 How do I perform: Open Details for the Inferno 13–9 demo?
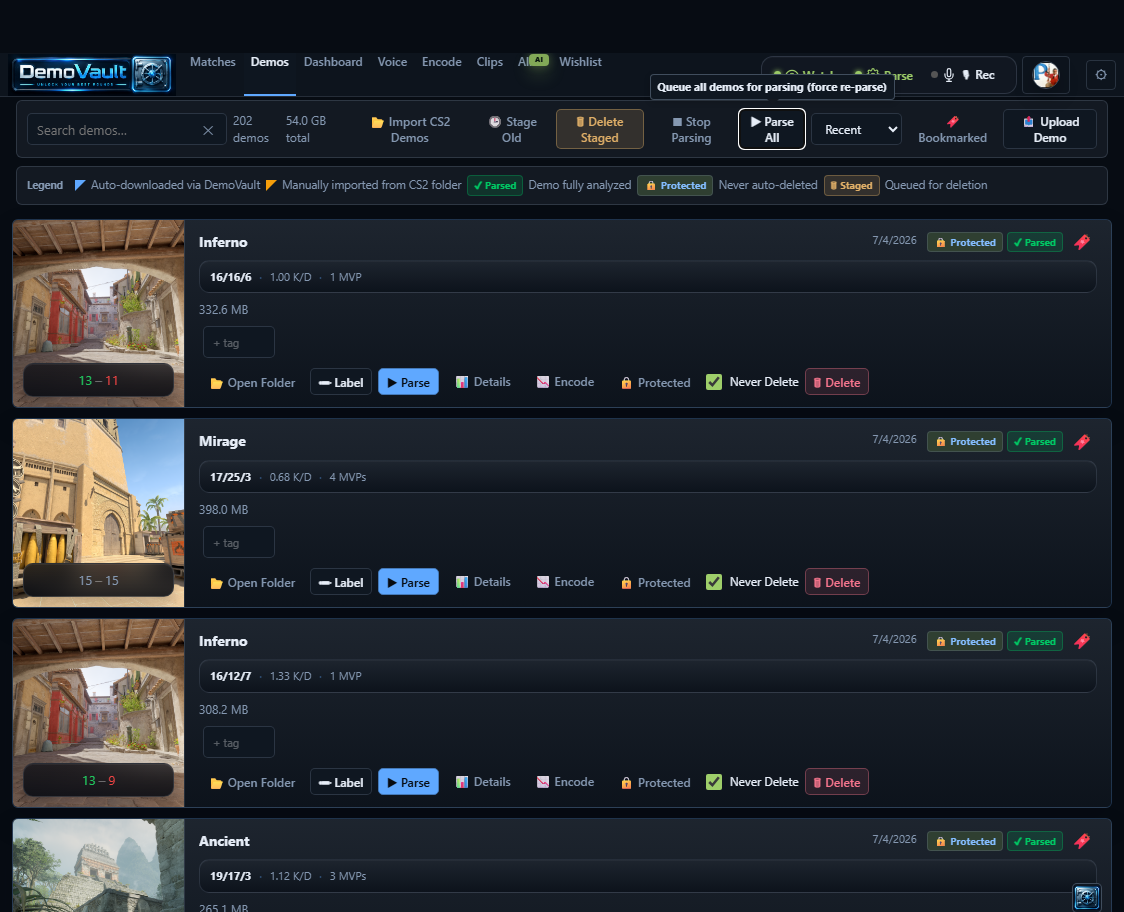coord(483,782)
